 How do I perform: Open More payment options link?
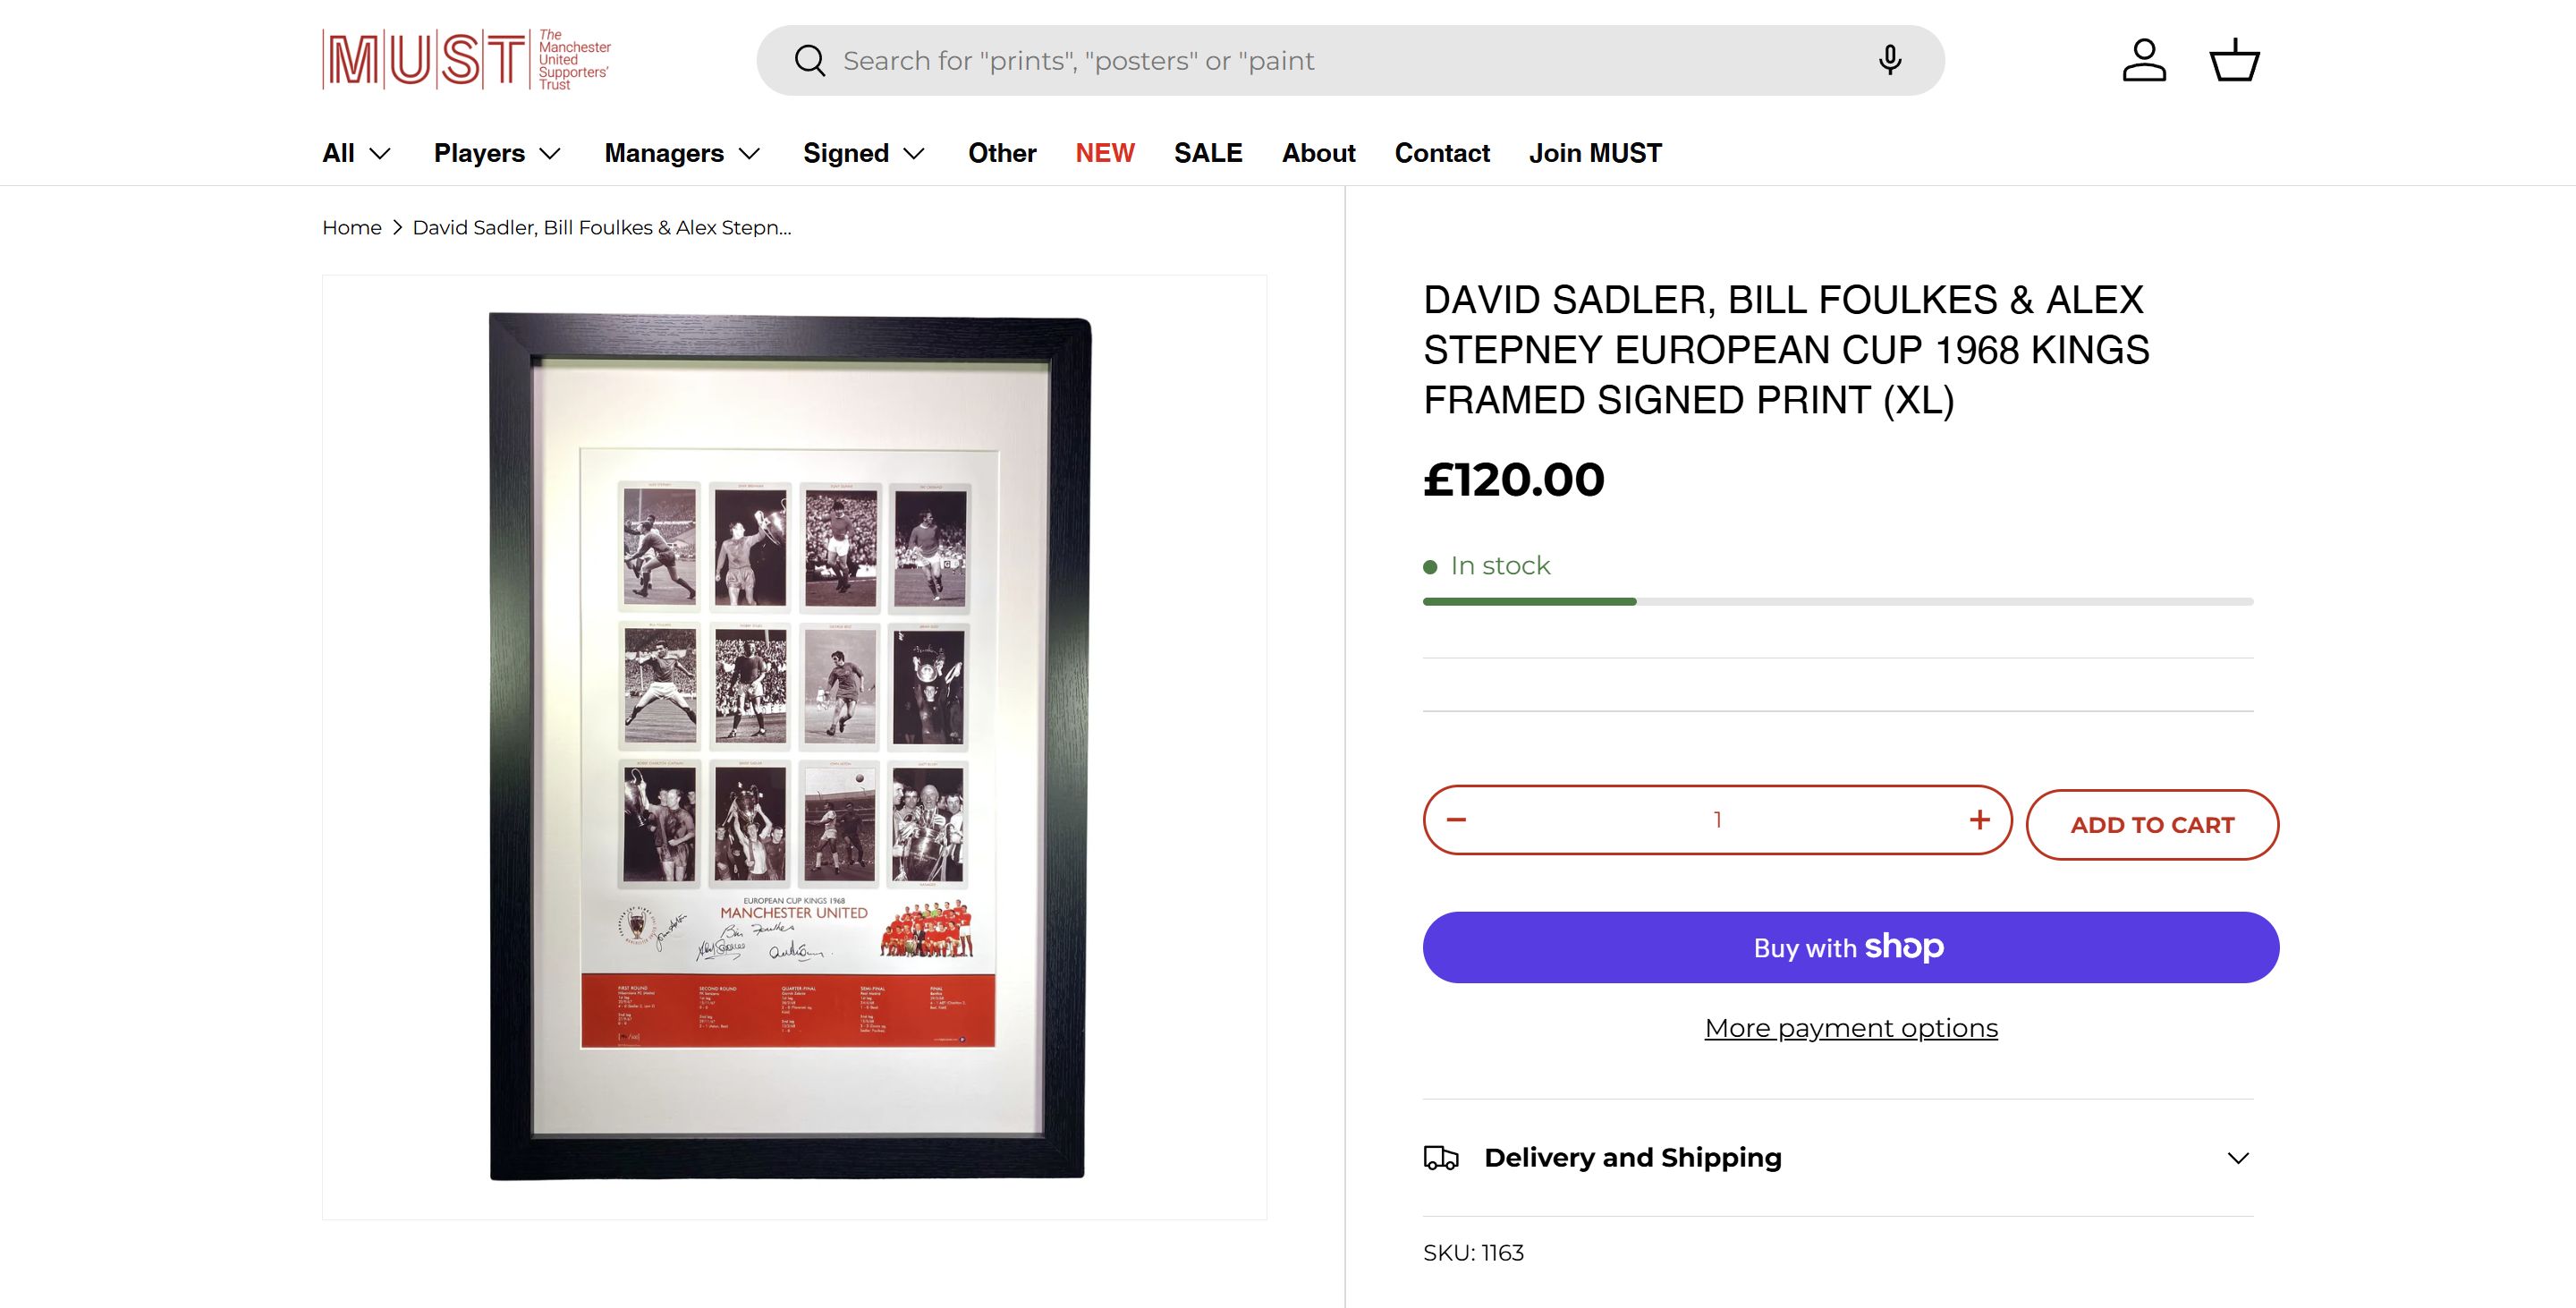1851,1028
